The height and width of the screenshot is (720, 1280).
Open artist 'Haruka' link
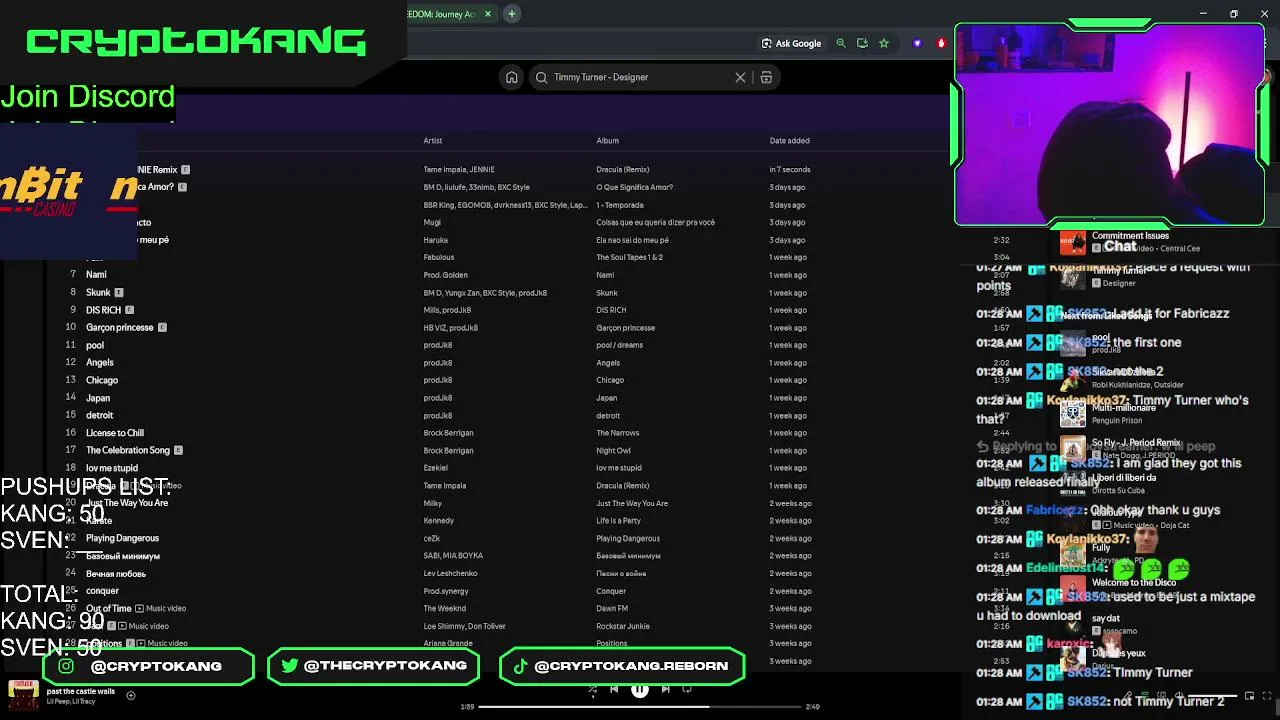tap(435, 240)
